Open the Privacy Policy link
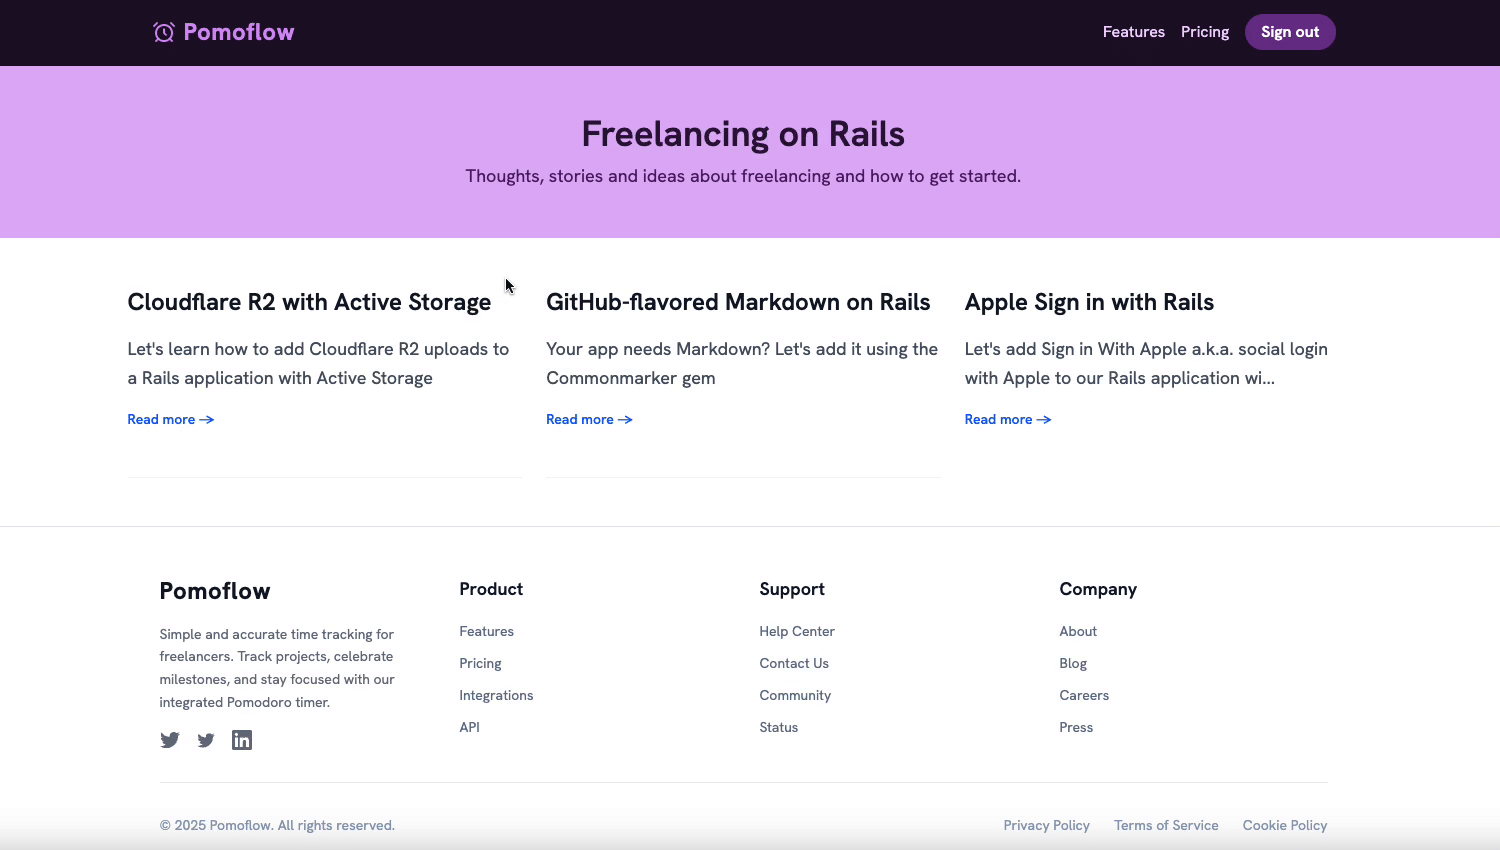 click(1046, 825)
